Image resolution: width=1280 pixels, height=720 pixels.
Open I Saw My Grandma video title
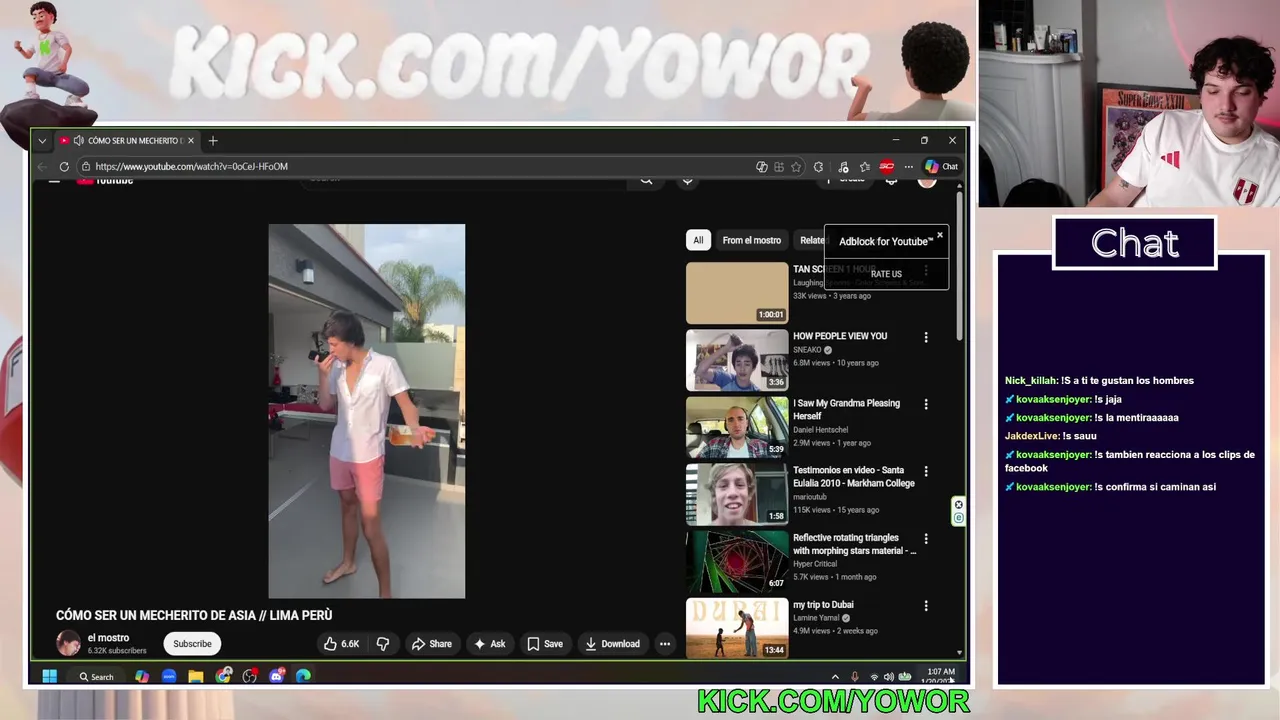(x=847, y=410)
